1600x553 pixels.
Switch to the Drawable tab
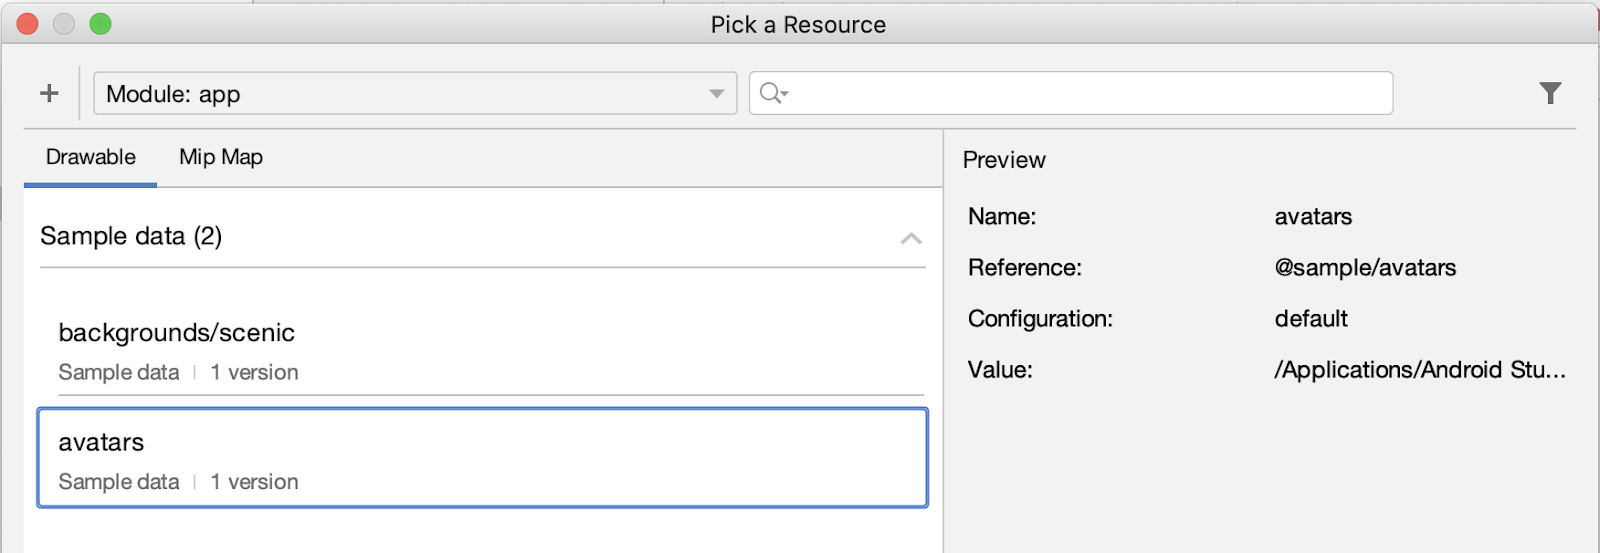click(91, 158)
